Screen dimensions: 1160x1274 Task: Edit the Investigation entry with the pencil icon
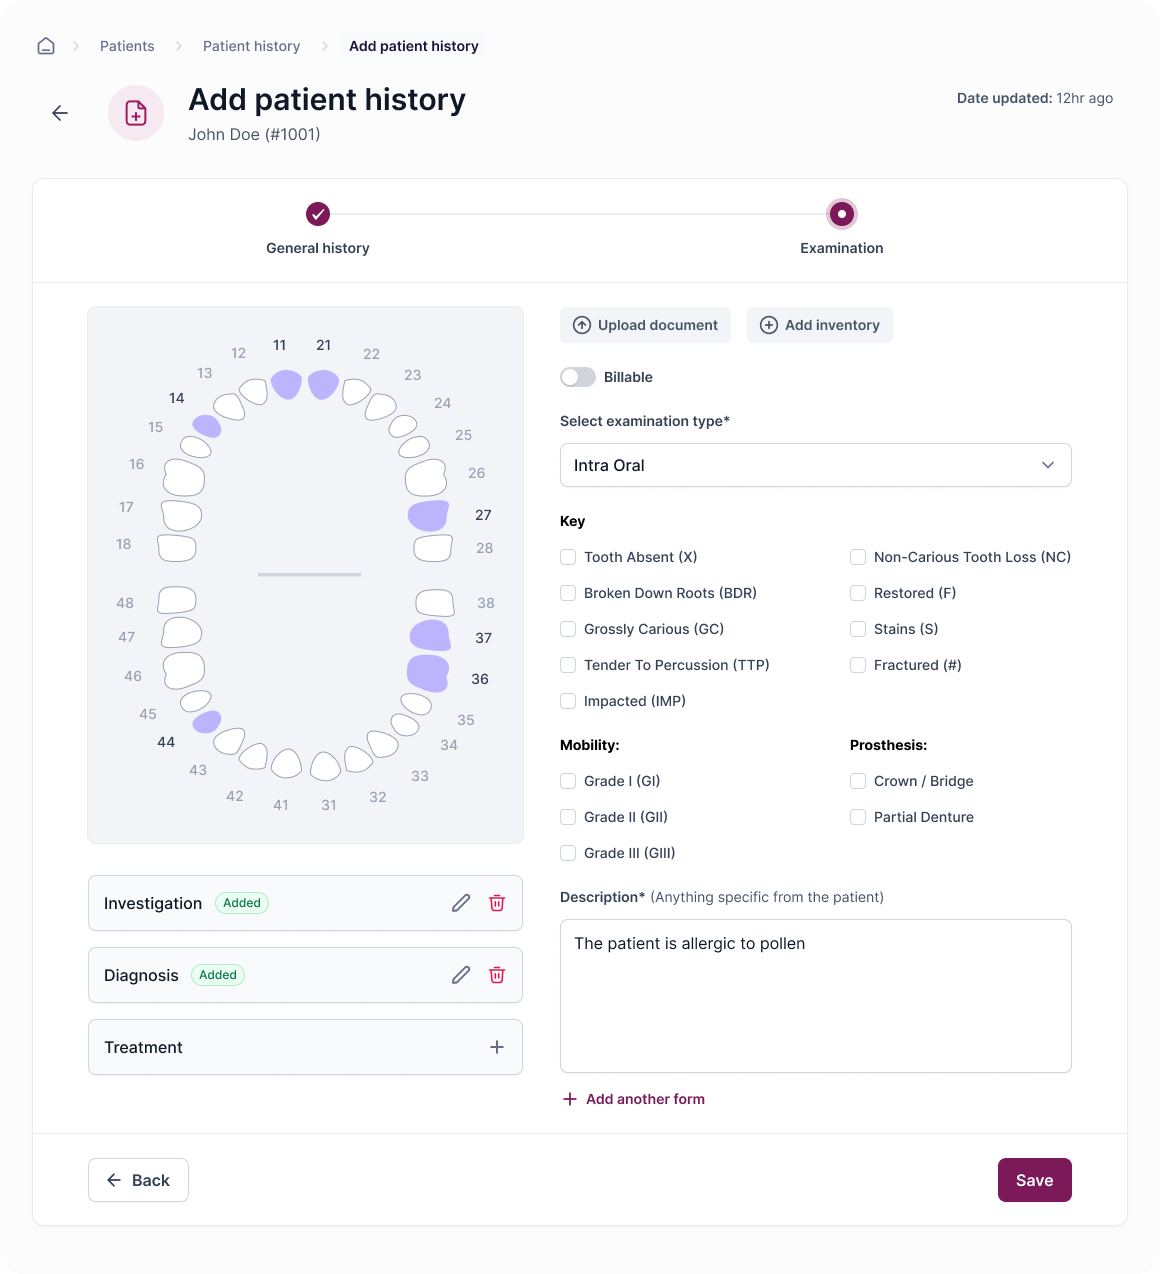461,903
